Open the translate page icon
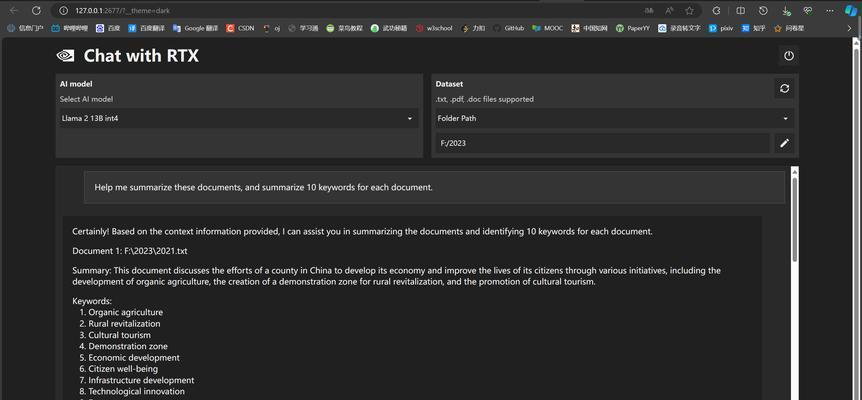 (649, 10)
